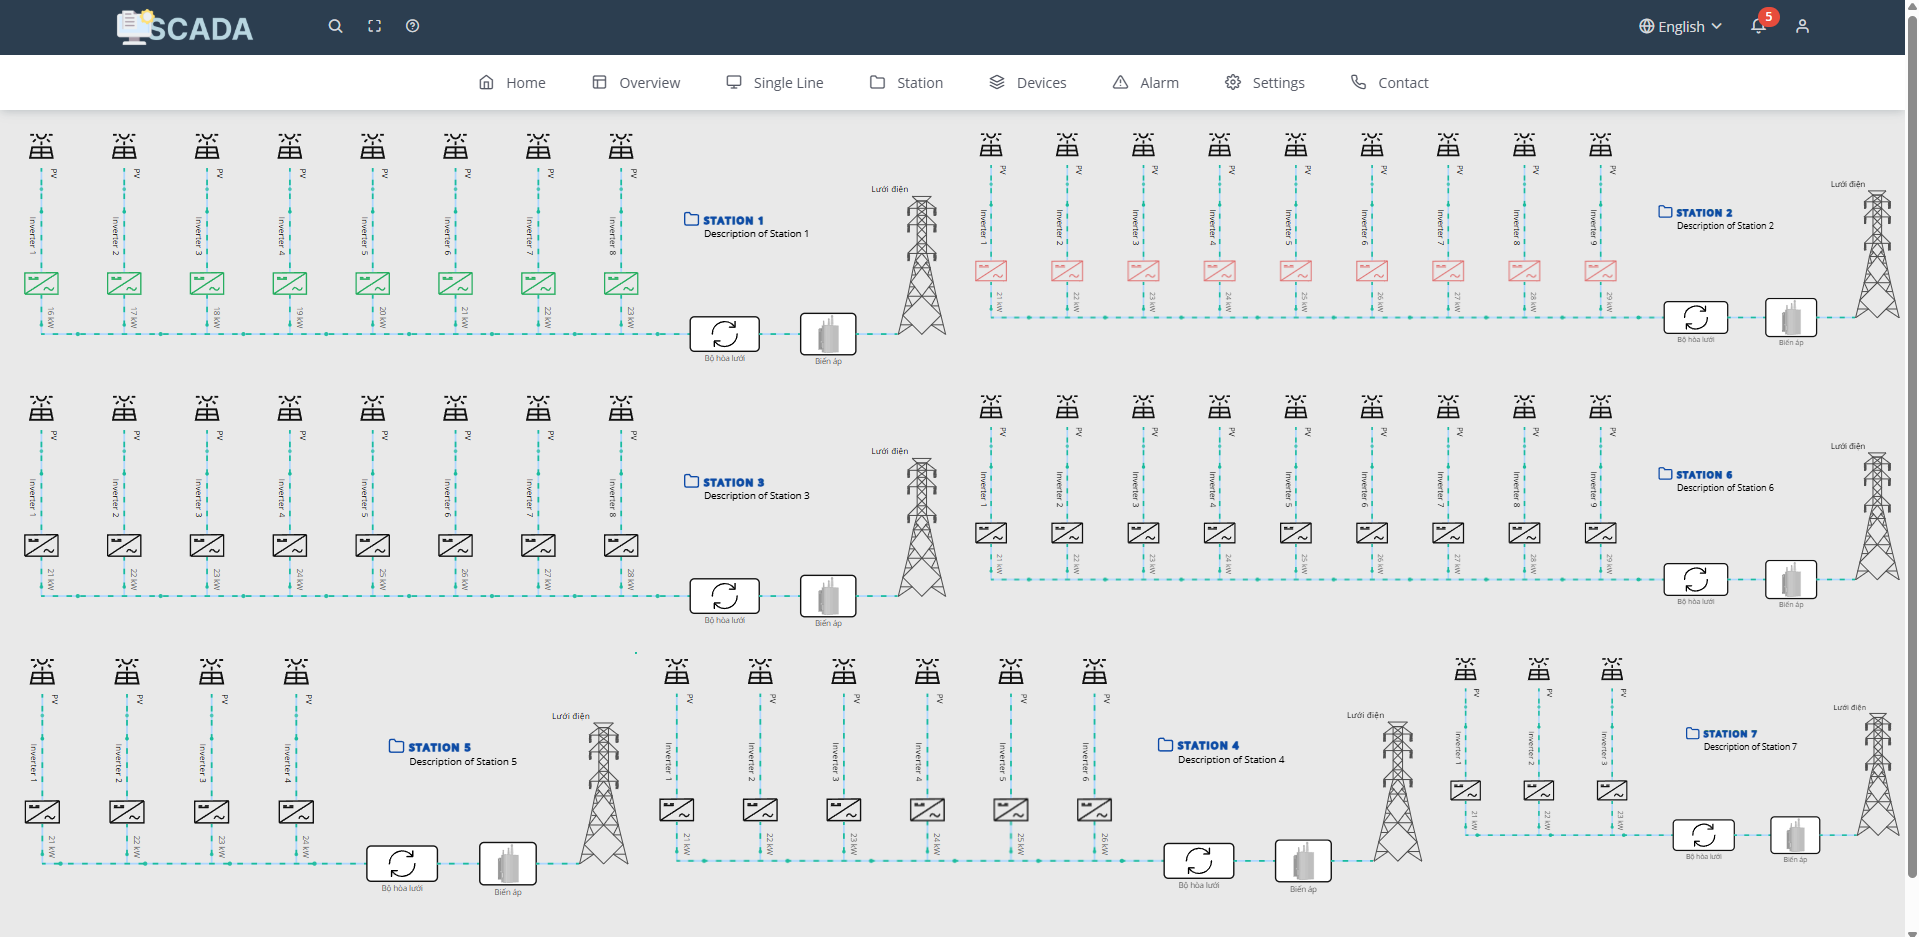Switch to the Devices section
The height and width of the screenshot is (937, 1919).
1028,82
